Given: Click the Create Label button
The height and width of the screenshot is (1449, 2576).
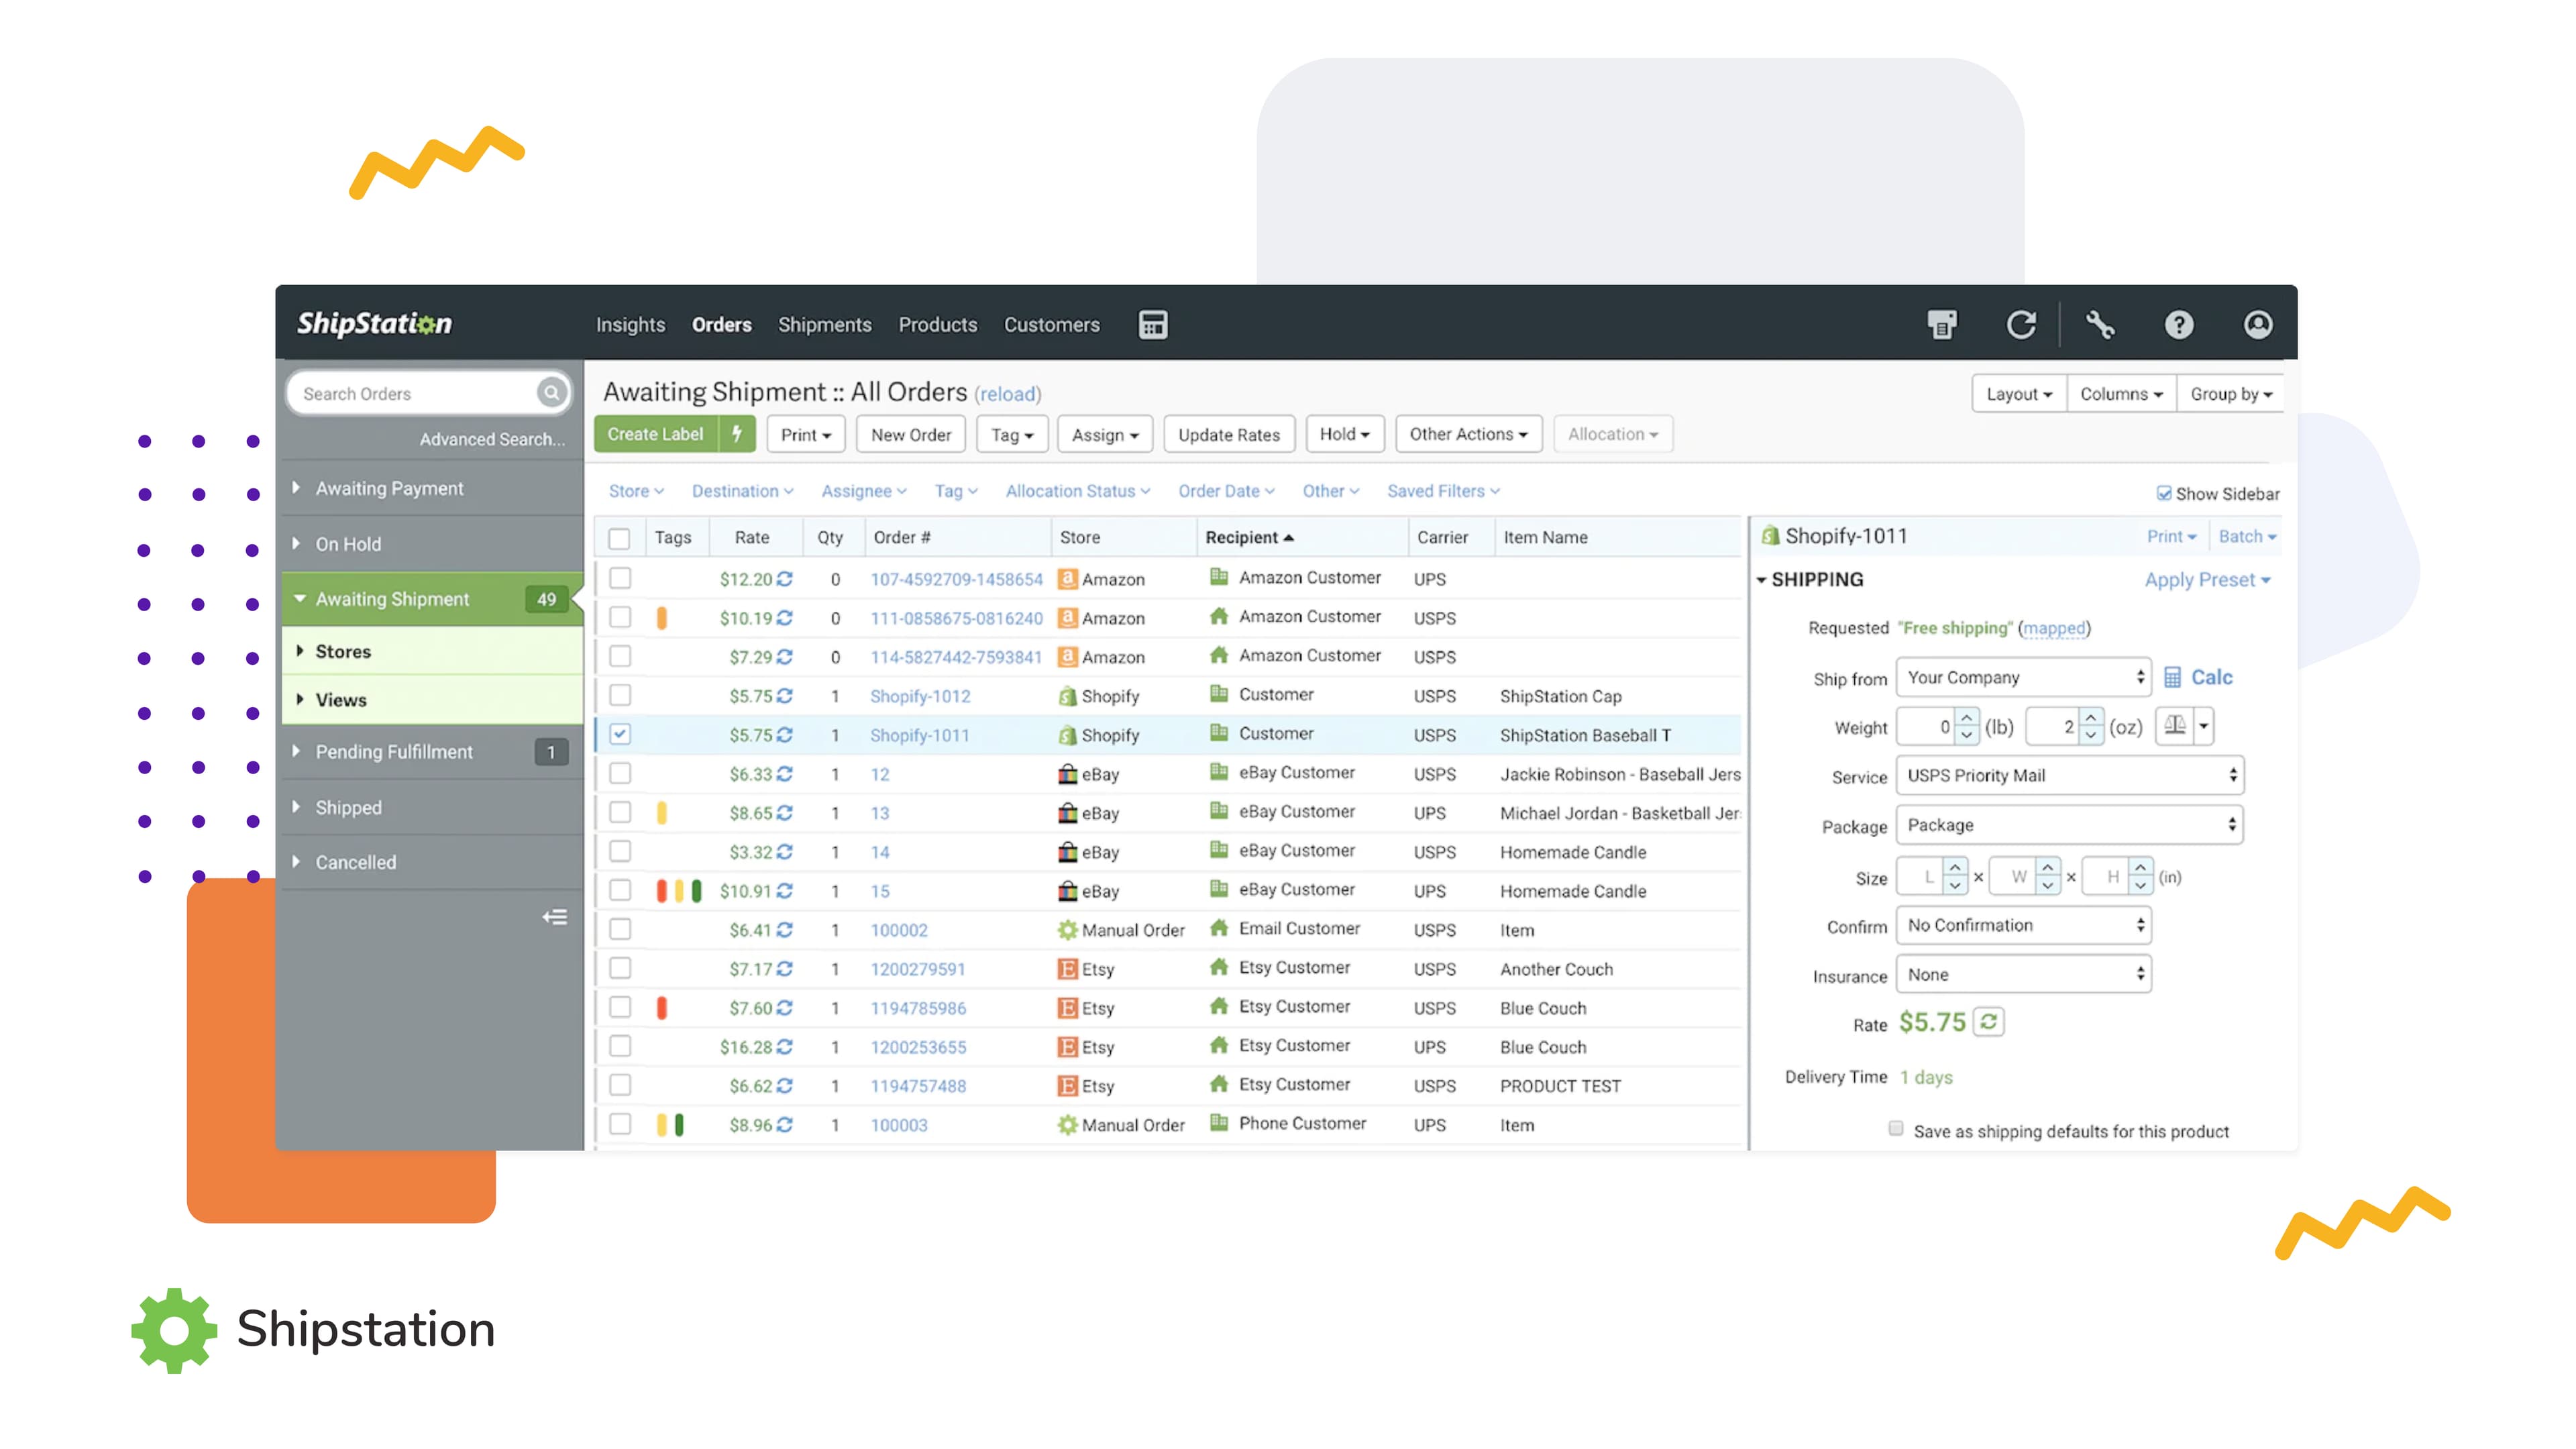Looking at the screenshot, I should [656, 434].
